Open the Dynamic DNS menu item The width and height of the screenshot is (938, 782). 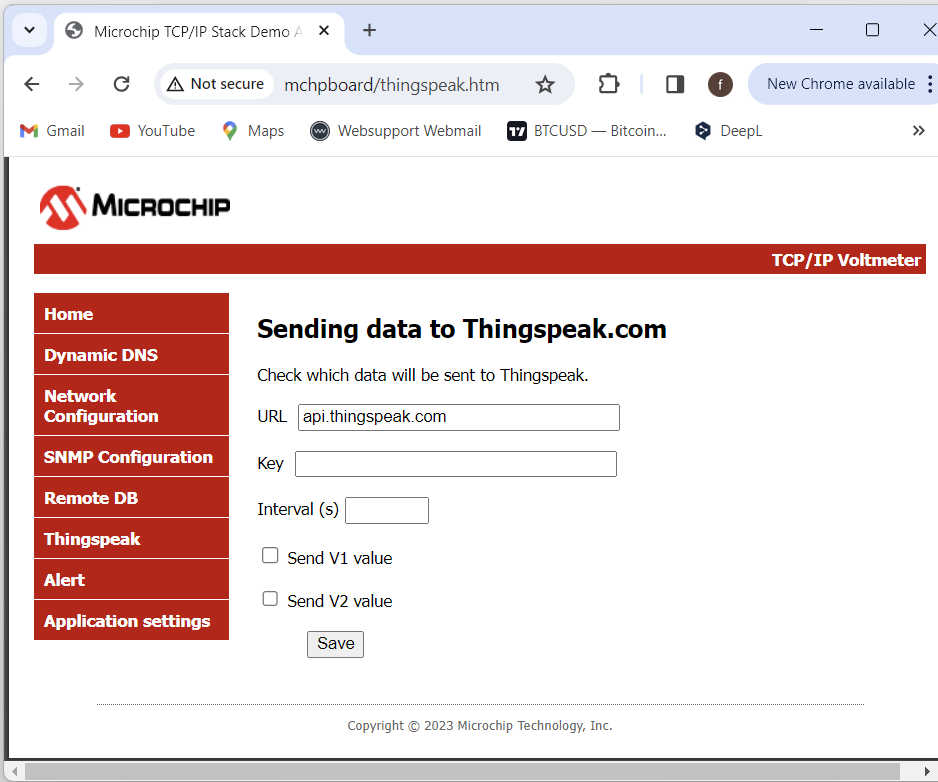click(x=132, y=355)
